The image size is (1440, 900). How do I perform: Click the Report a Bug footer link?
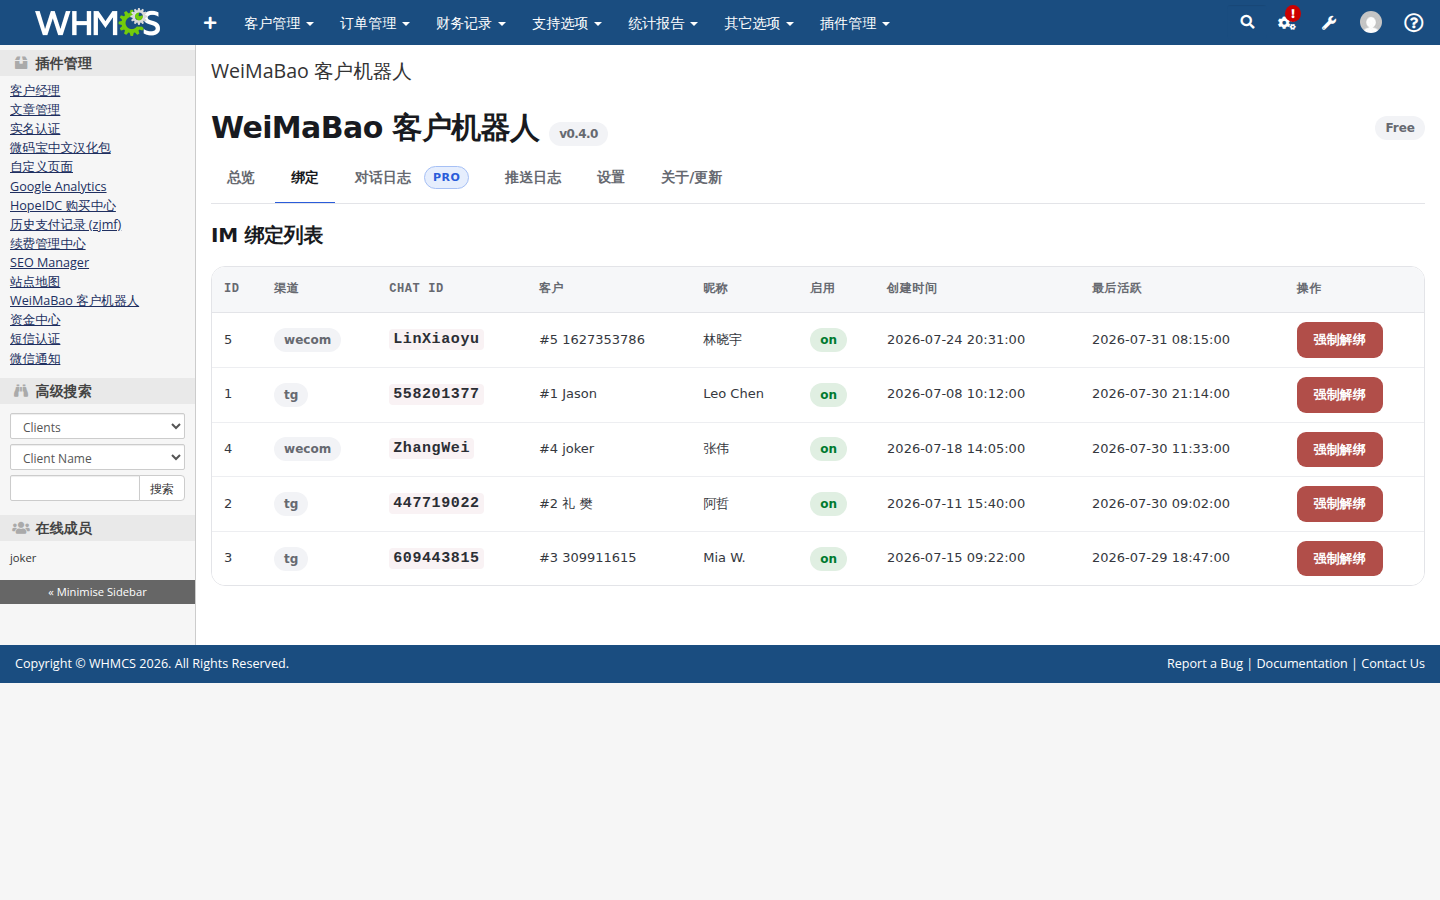click(1205, 664)
